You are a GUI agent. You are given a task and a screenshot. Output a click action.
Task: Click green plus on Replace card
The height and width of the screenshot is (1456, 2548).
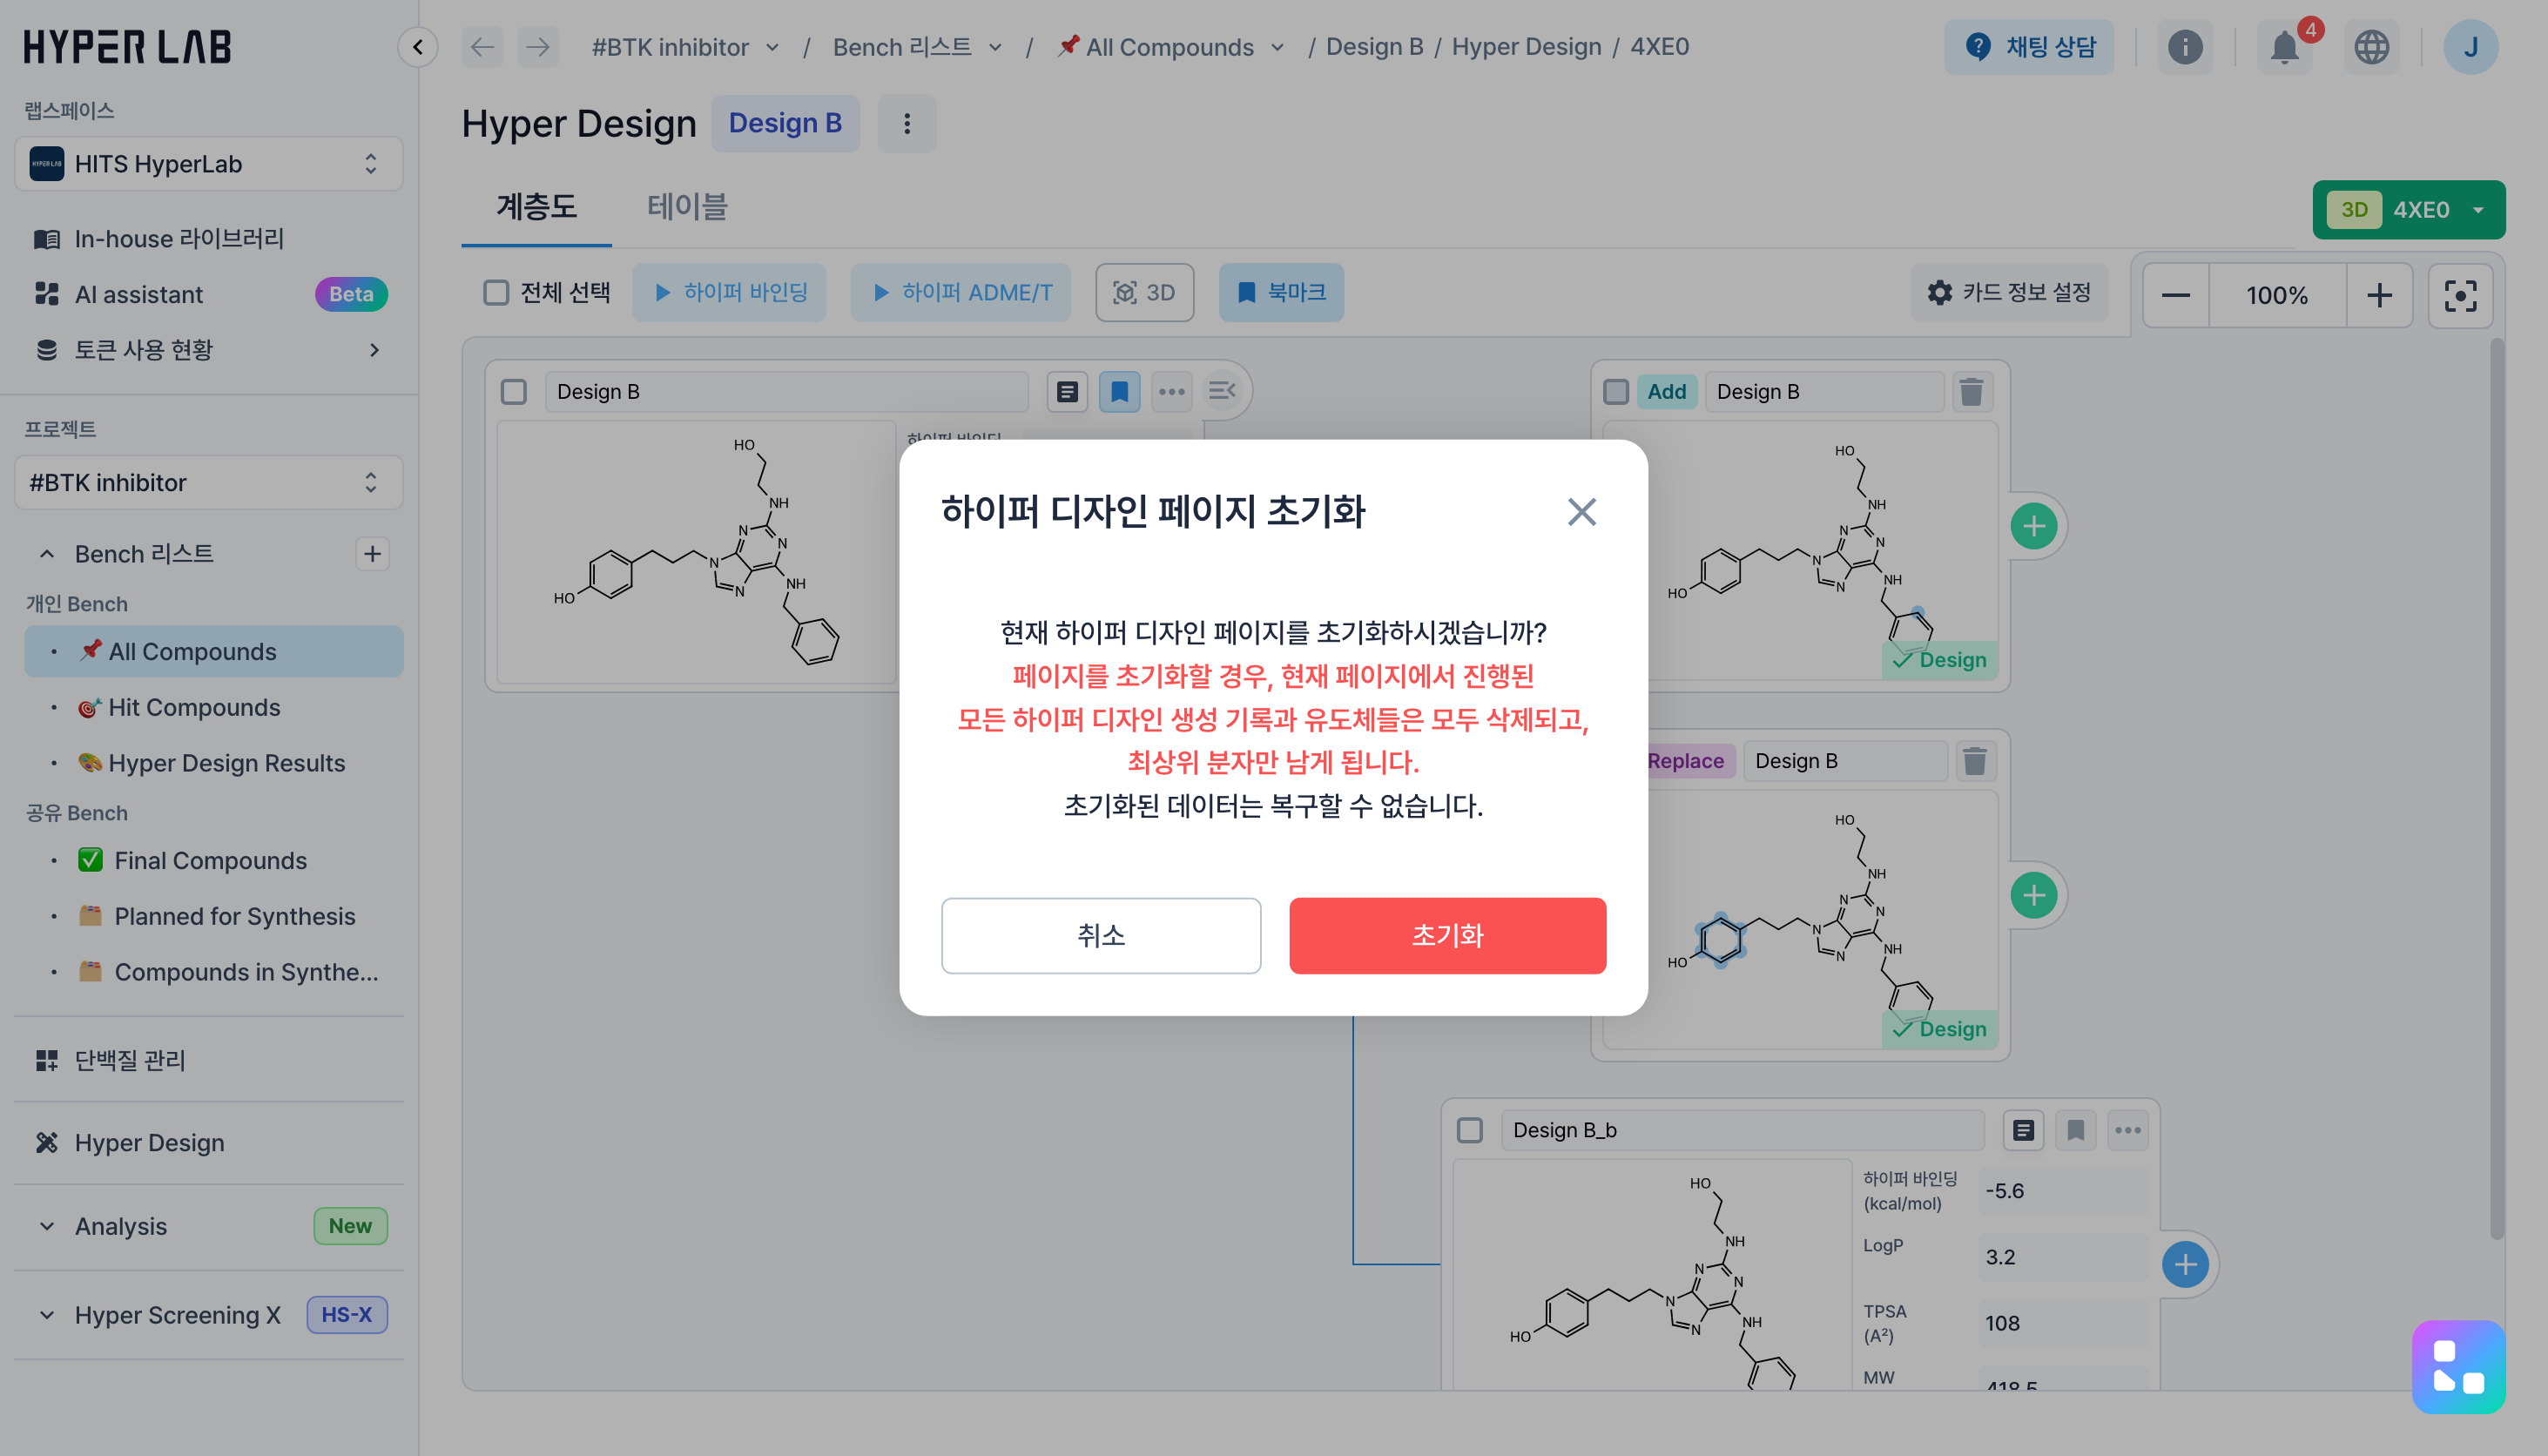pyautogui.click(x=2033, y=895)
